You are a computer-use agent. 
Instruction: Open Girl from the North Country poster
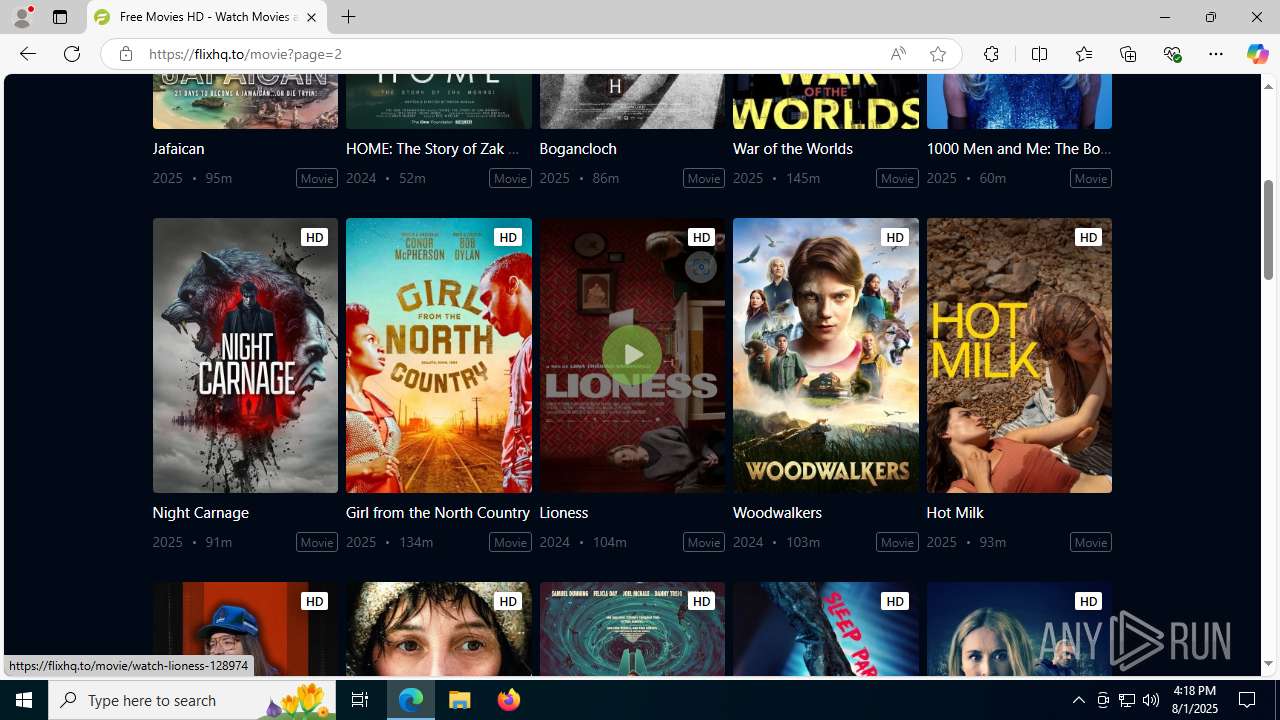click(438, 355)
